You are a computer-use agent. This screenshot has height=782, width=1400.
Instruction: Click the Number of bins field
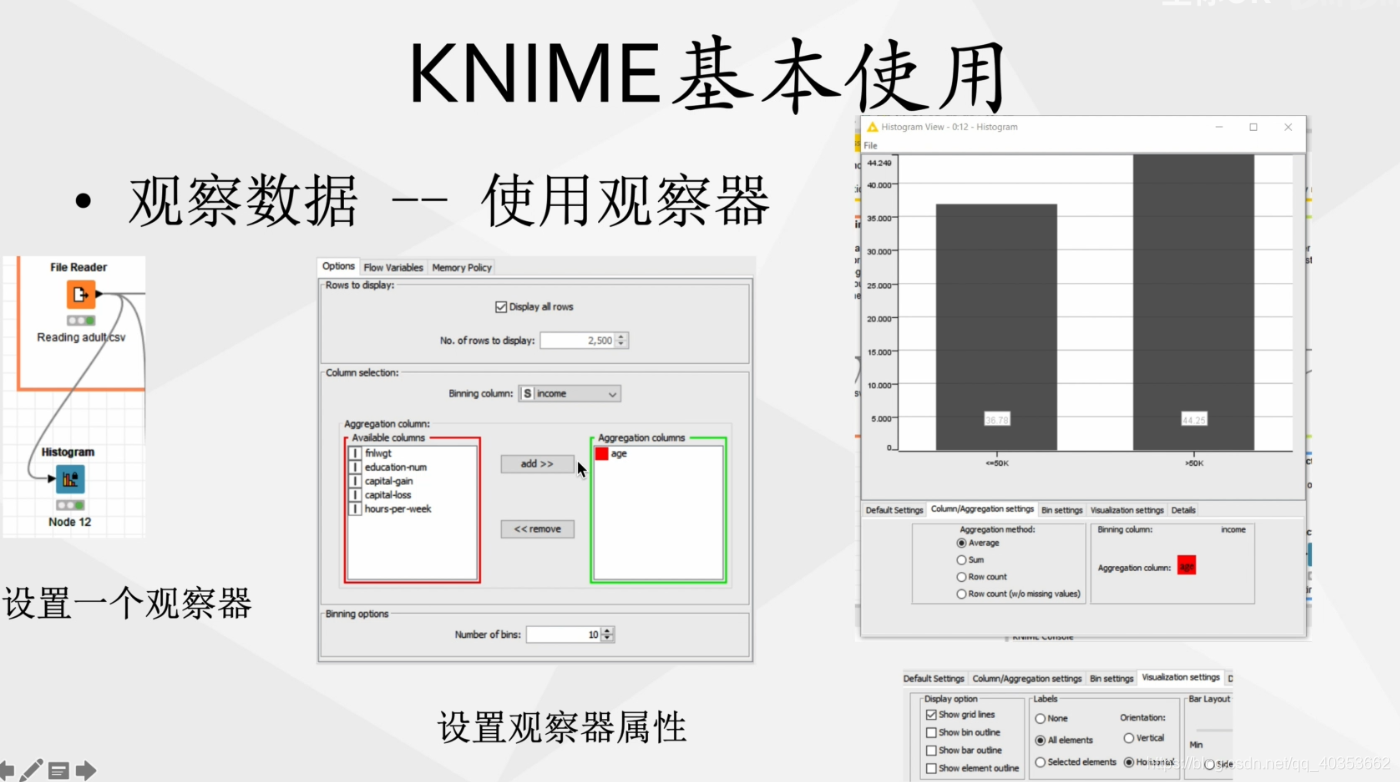564,634
